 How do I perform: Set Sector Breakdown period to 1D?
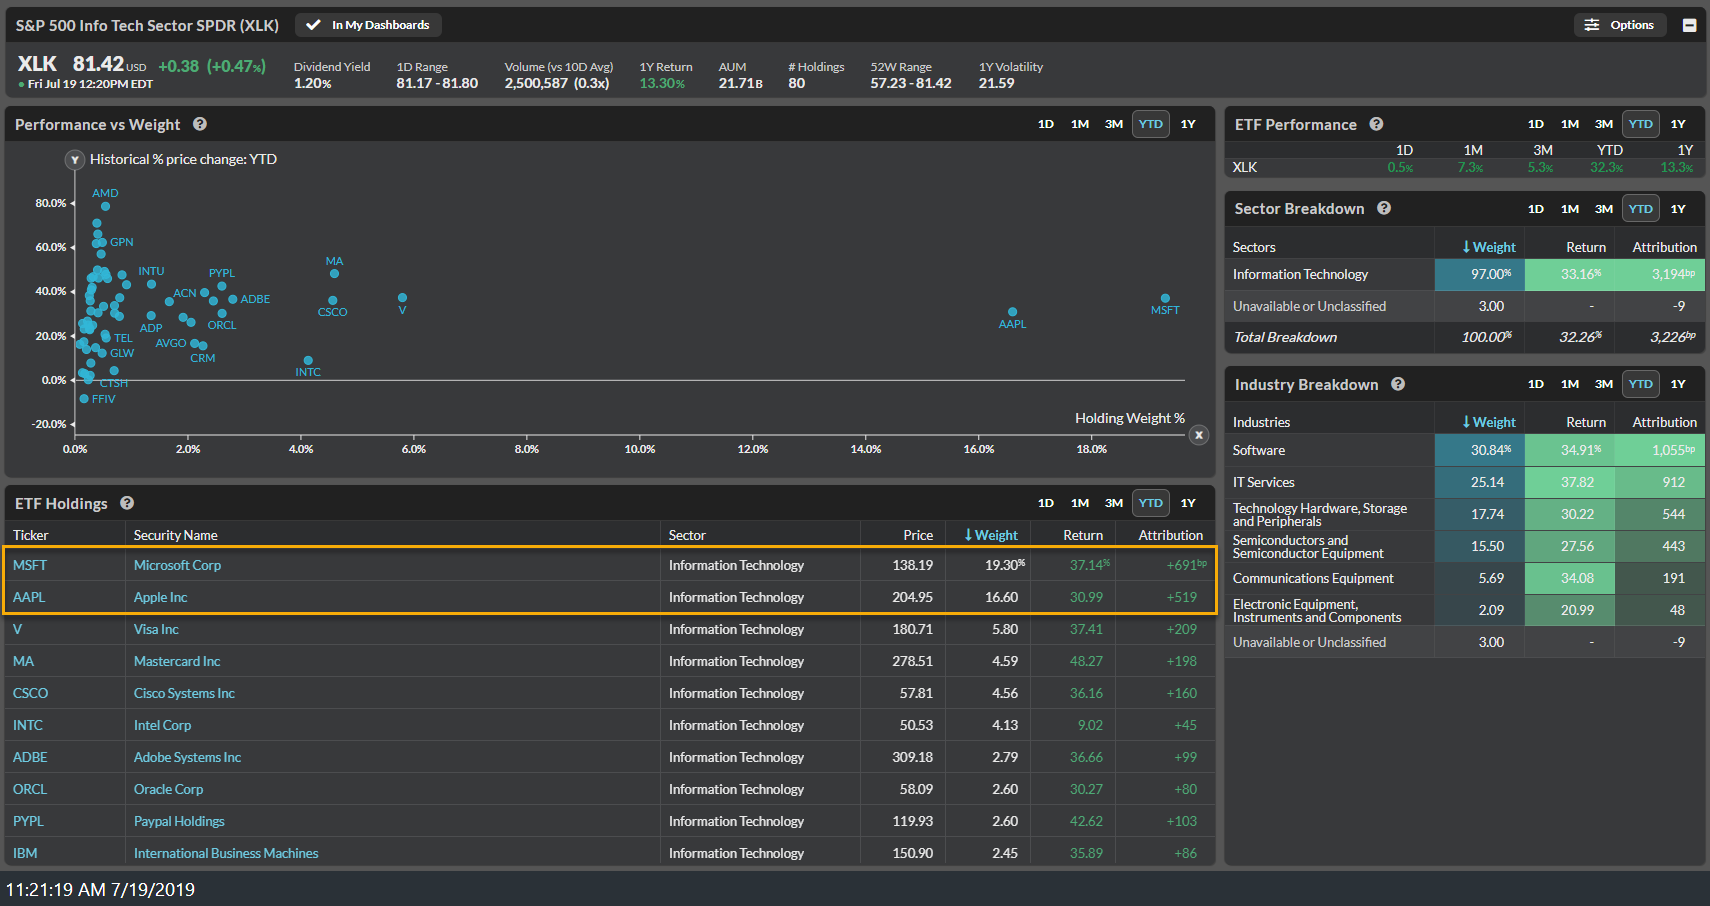point(1536,209)
